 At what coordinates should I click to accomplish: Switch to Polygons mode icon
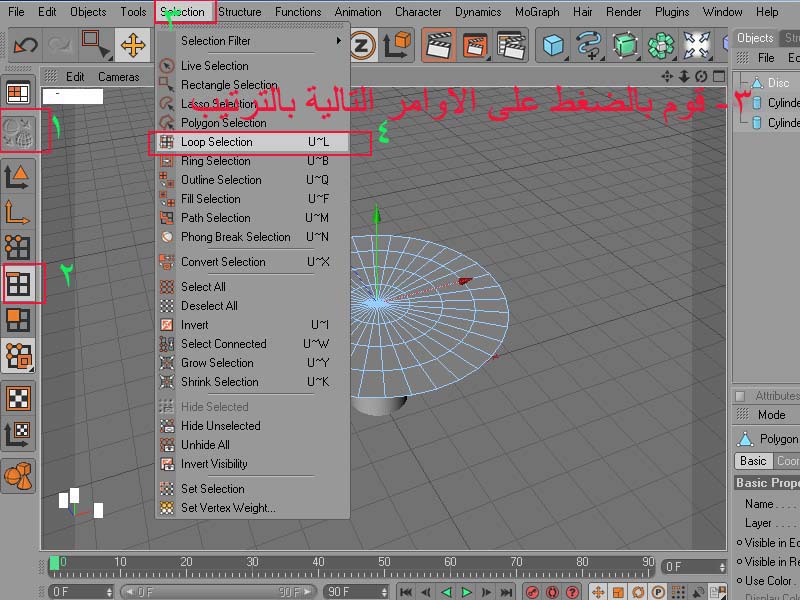click(18, 320)
